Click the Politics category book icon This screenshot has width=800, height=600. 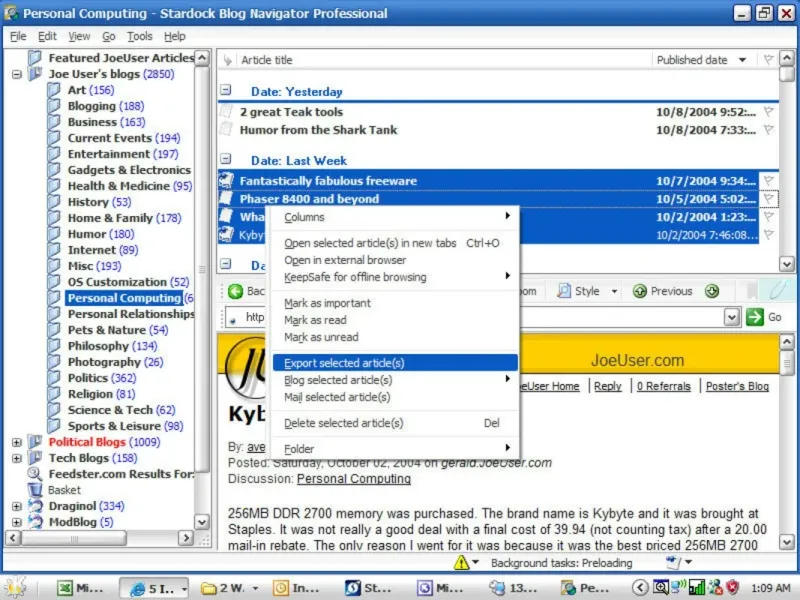[x=54, y=378]
